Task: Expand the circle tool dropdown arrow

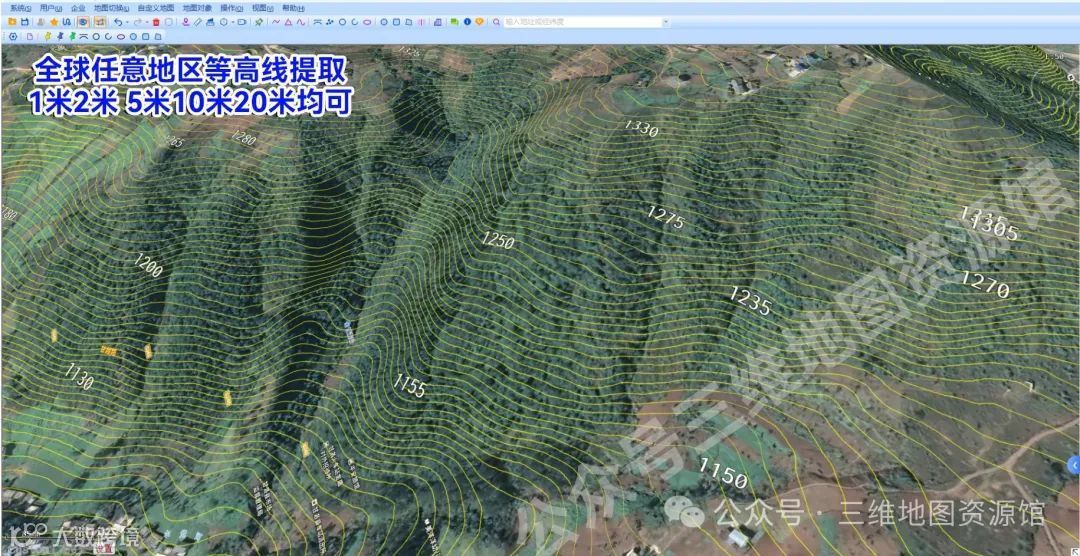Action: click(x=233, y=22)
